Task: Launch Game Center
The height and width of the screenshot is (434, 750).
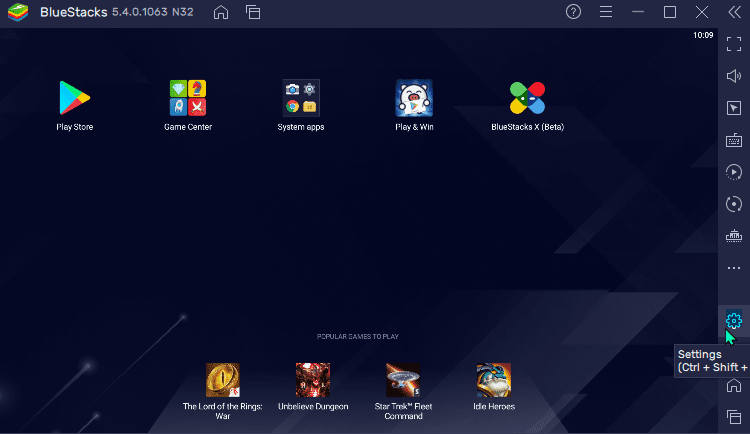Action: point(188,98)
